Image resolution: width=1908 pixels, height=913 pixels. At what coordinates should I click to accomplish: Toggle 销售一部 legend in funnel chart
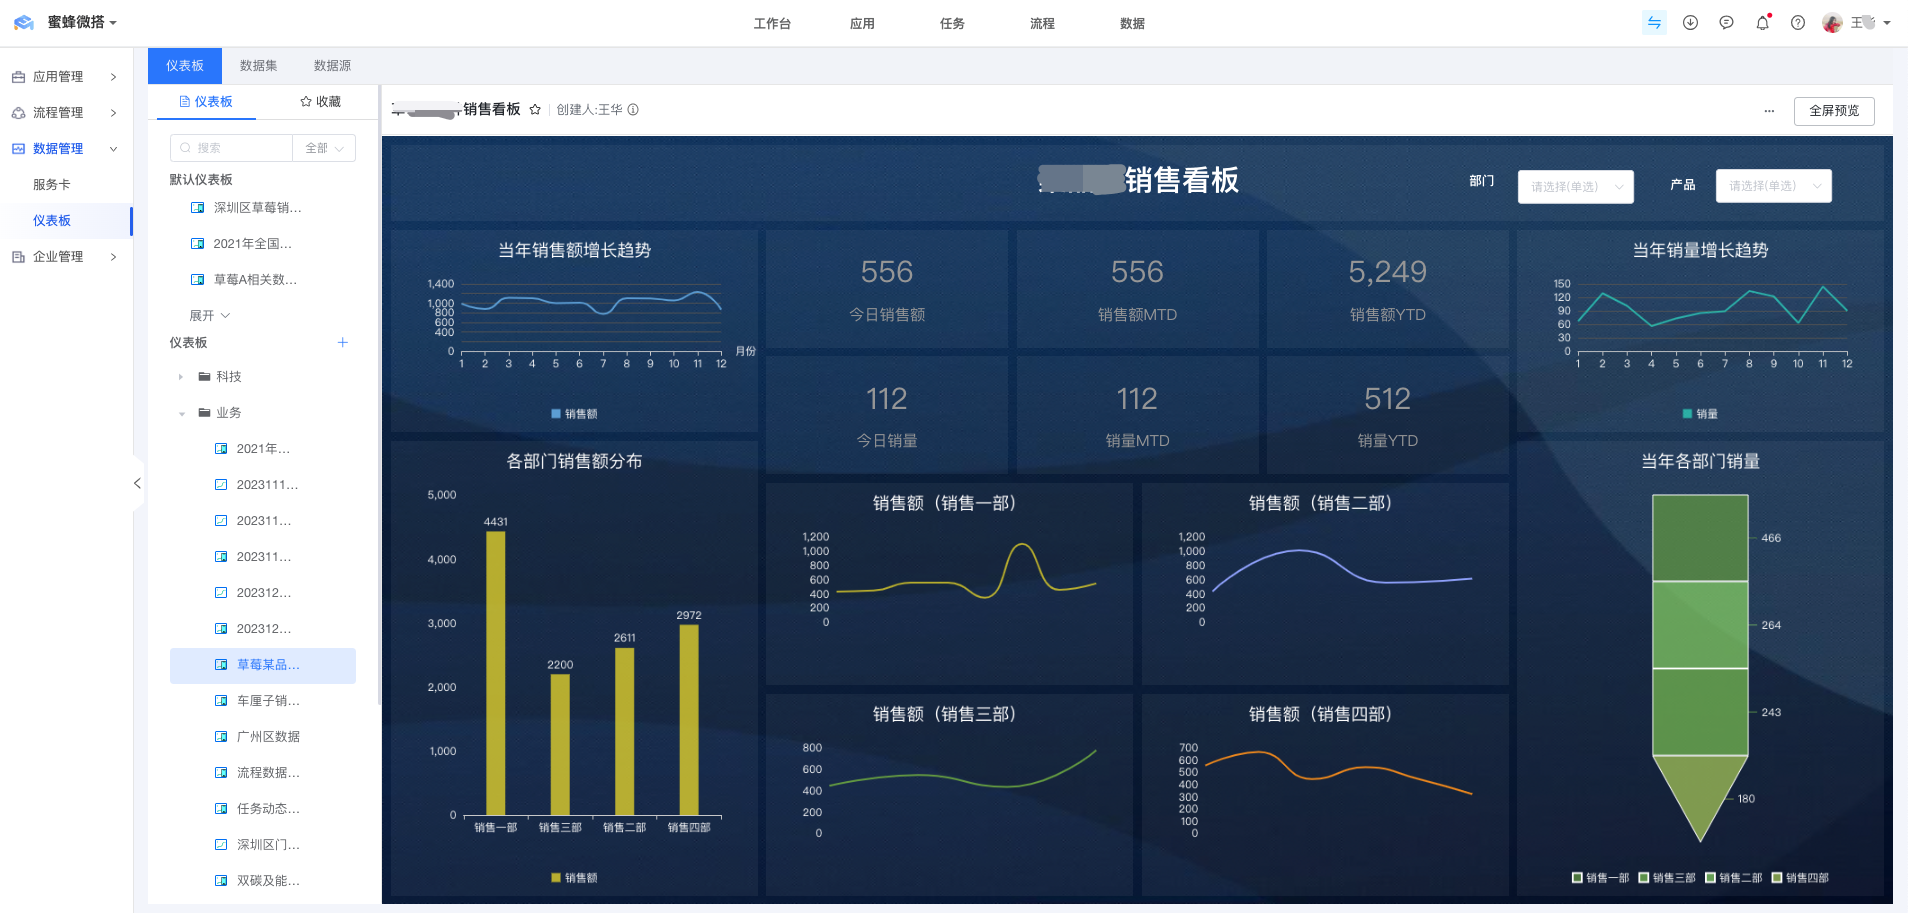(1600, 878)
